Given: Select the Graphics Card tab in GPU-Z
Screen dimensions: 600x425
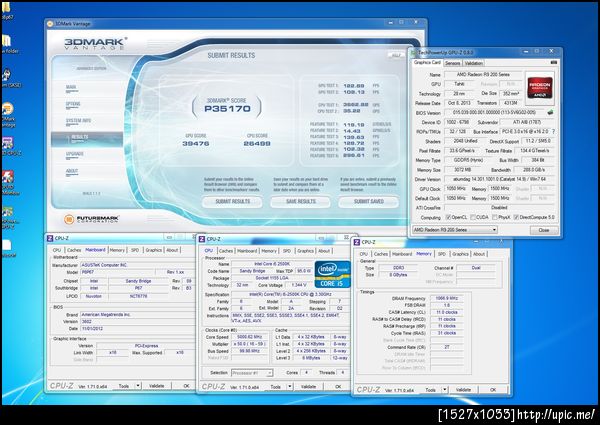Looking at the screenshot, I should point(427,62).
